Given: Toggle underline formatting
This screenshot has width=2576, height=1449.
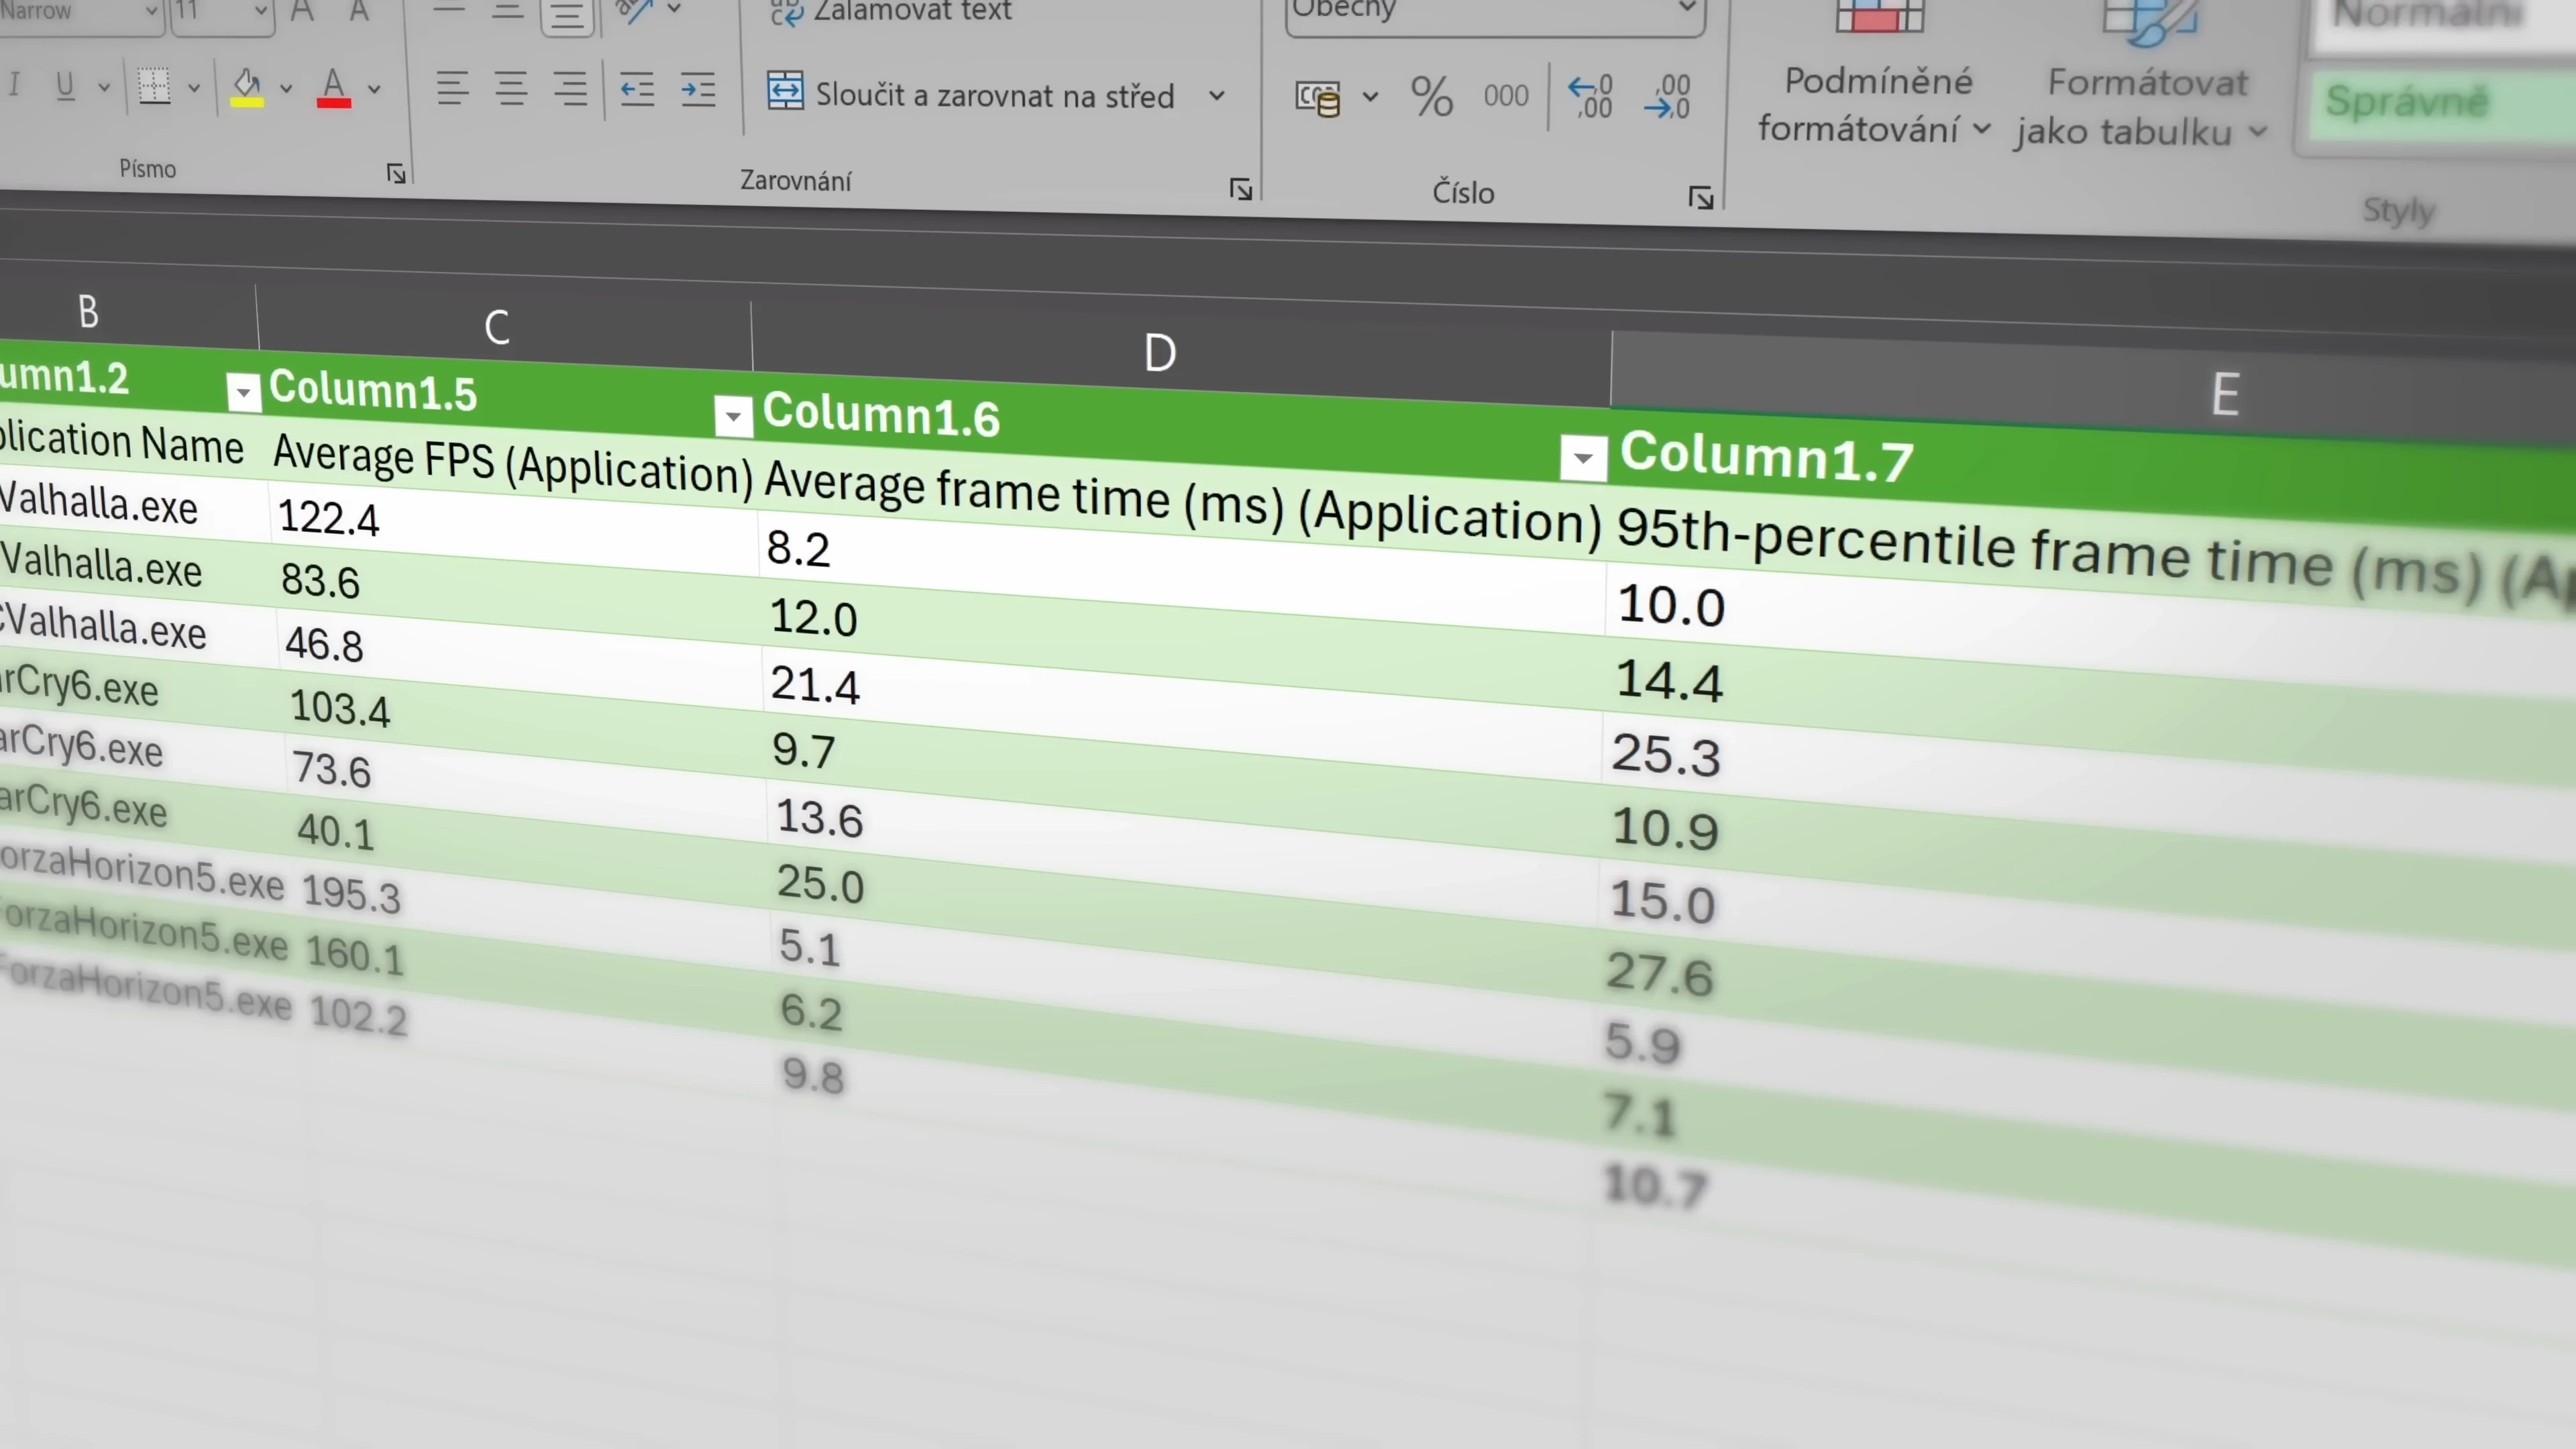Looking at the screenshot, I should tap(65, 86).
